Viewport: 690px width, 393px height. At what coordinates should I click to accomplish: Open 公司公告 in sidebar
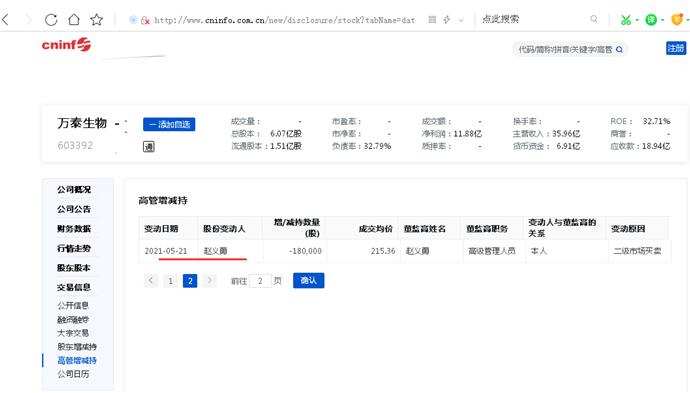point(74,209)
